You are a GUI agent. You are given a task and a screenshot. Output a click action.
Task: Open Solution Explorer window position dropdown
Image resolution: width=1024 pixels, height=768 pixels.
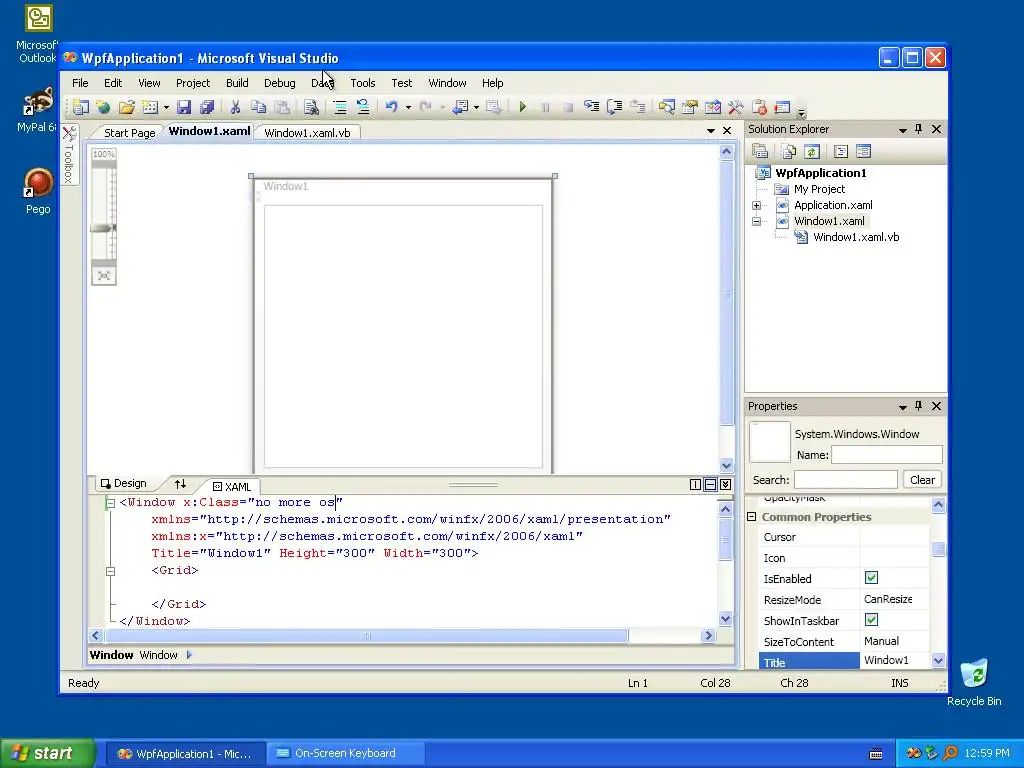click(x=903, y=130)
